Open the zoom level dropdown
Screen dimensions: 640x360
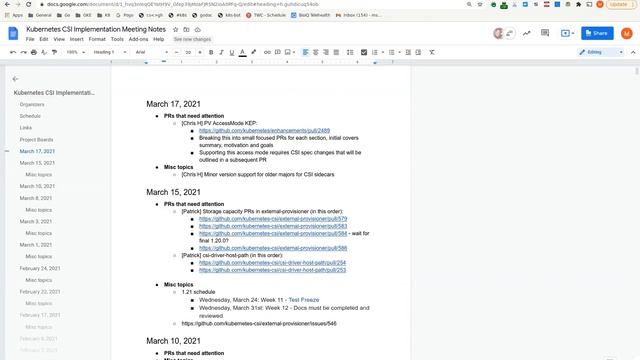click(x=76, y=52)
